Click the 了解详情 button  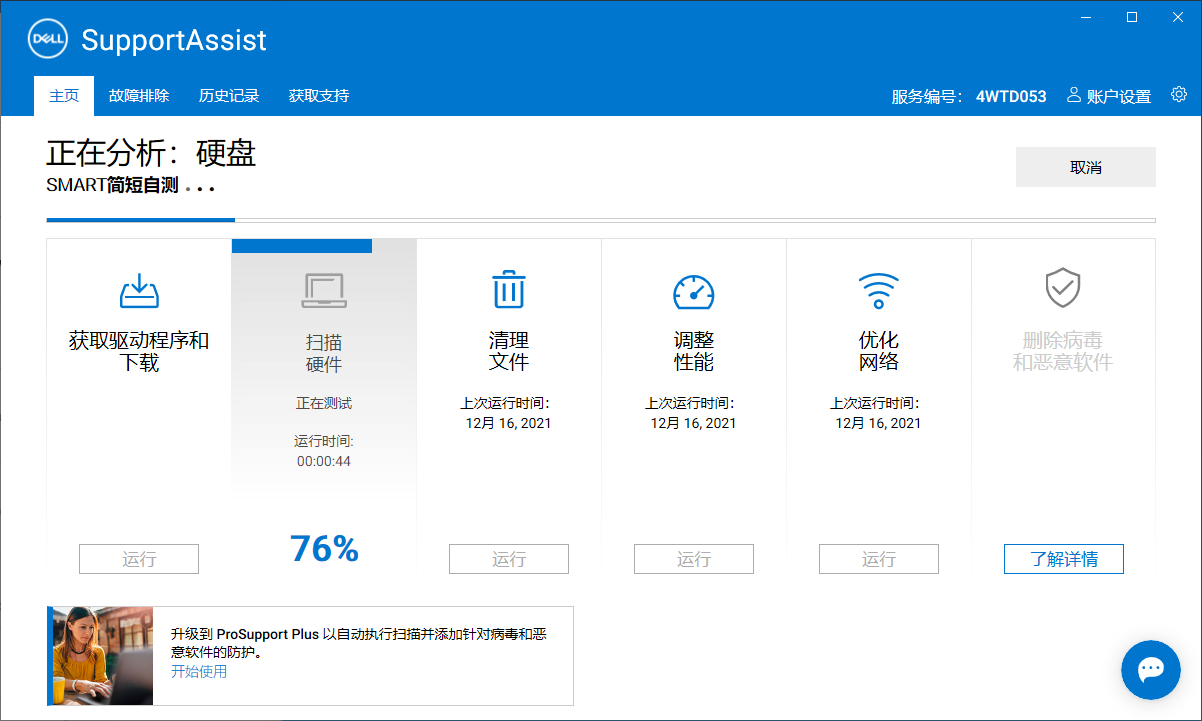tap(1064, 559)
